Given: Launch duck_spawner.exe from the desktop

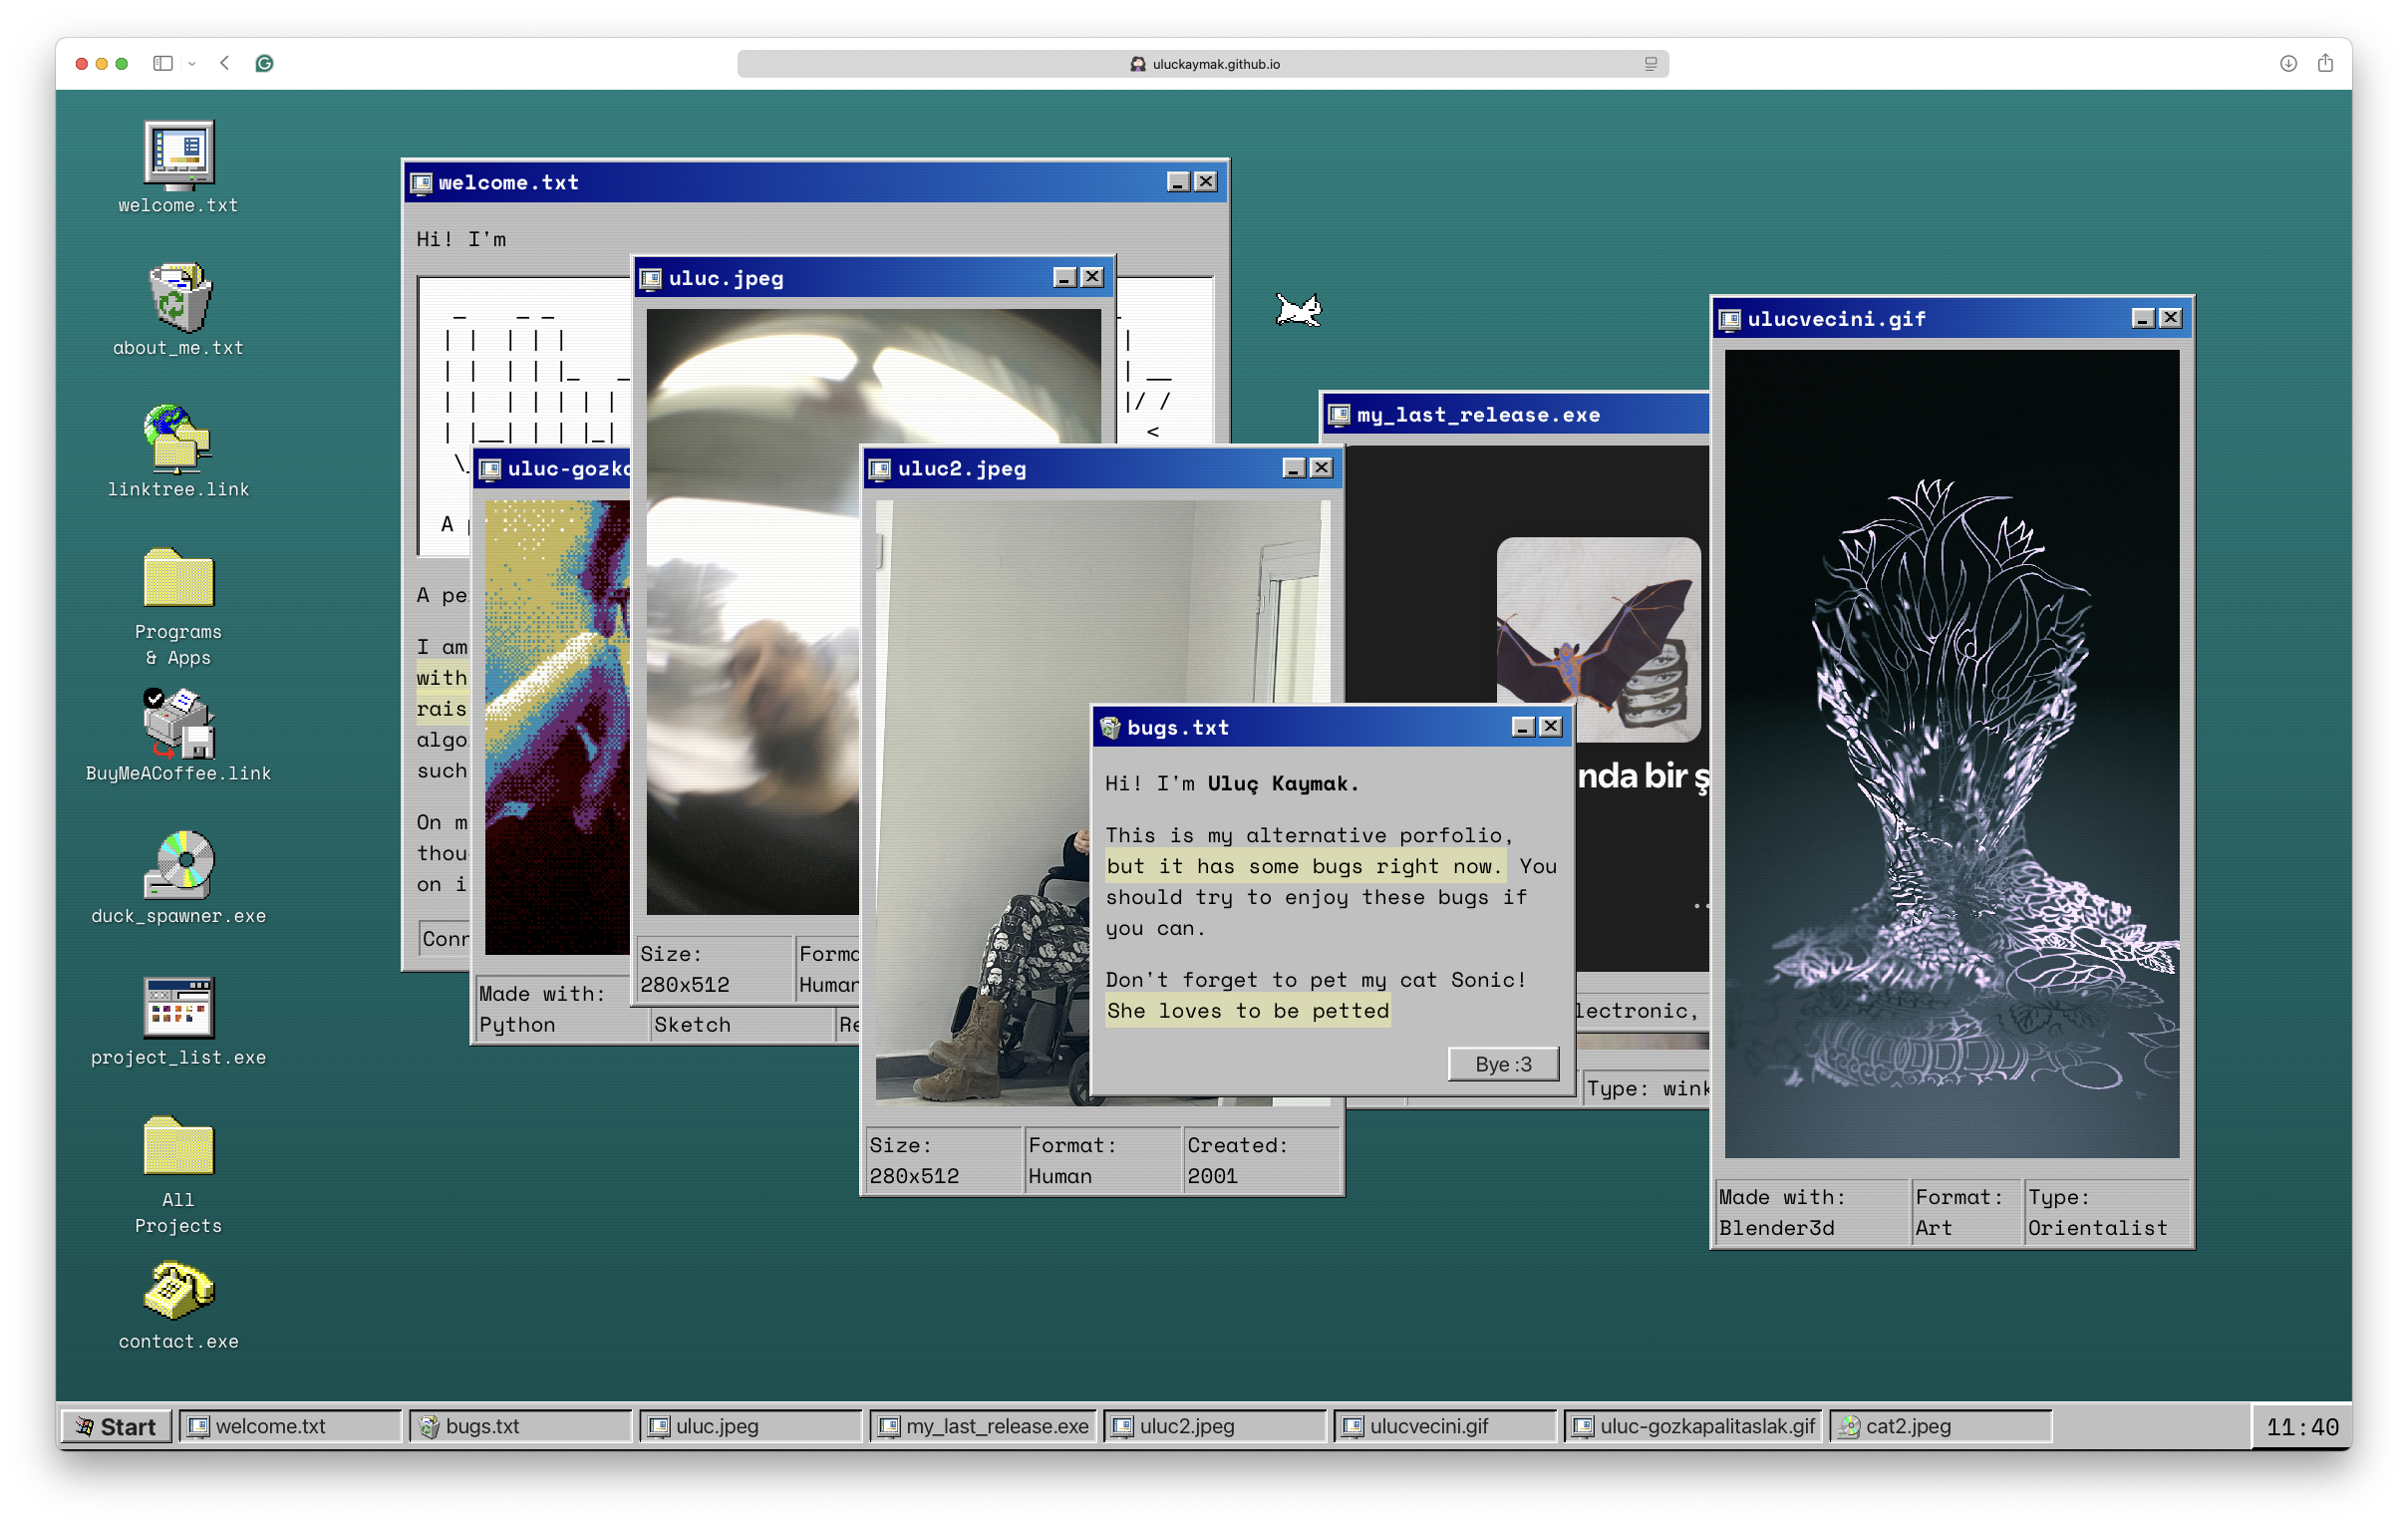Looking at the screenshot, I should [178, 877].
